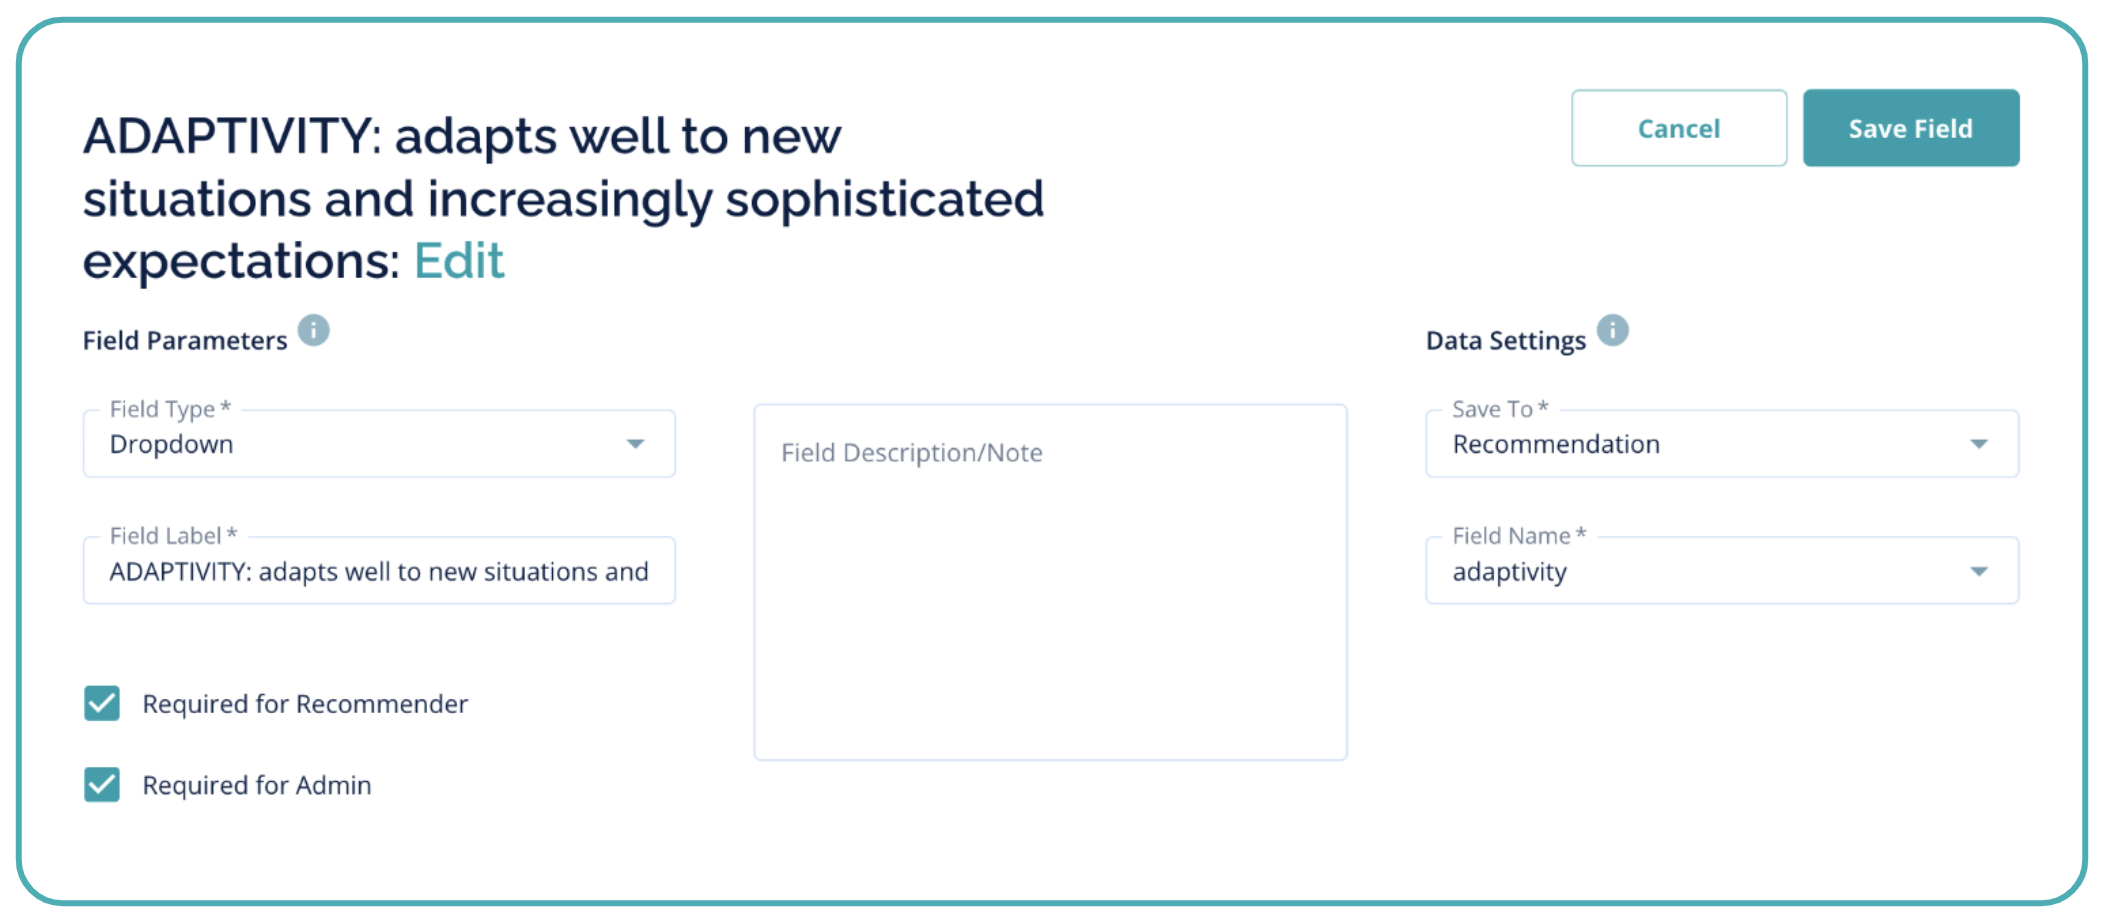Click the "Field Parameters" section heading
The image size is (2102, 924).
tap(185, 341)
